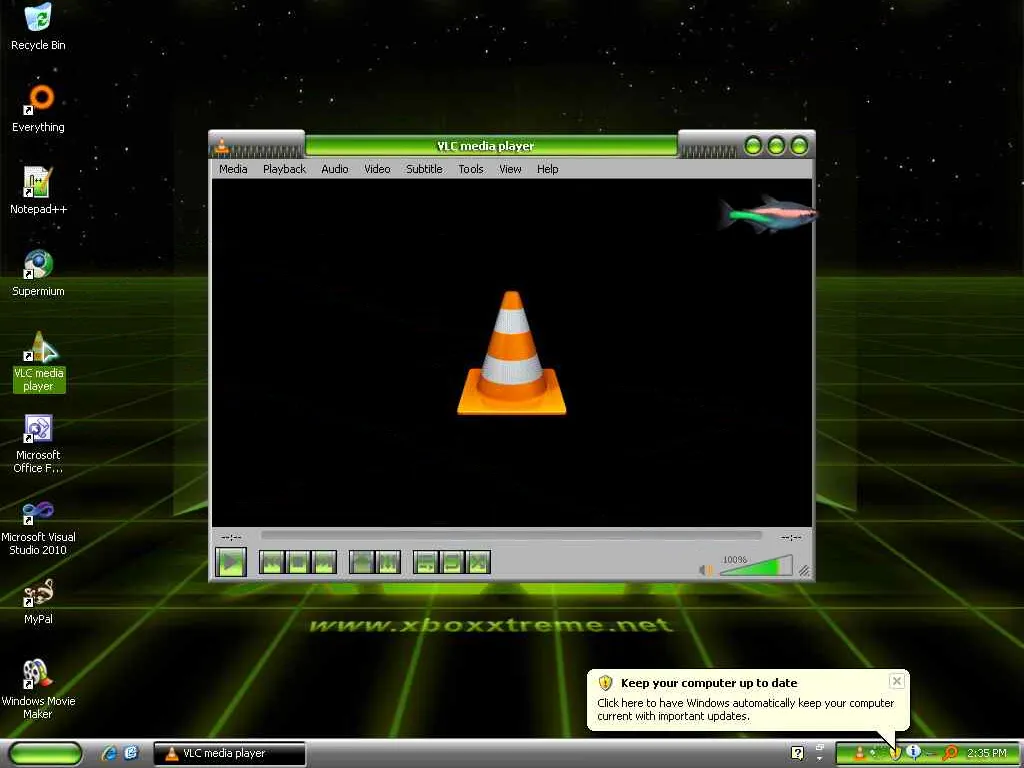Show VLC extended settings
This screenshot has width=1024, height=768.
[x=388, y=562]
